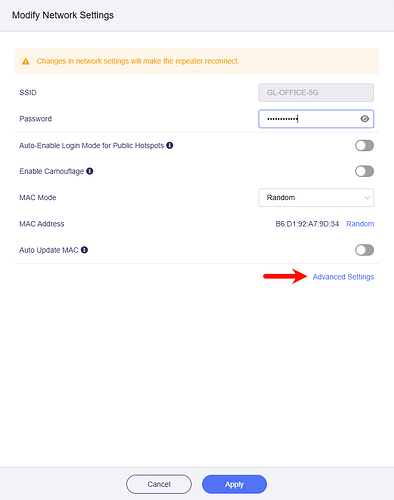Image resolution: width=394 pixels, height=500 pixels.
Task: Open Advanced Settings link
Action: click(343, 277)
